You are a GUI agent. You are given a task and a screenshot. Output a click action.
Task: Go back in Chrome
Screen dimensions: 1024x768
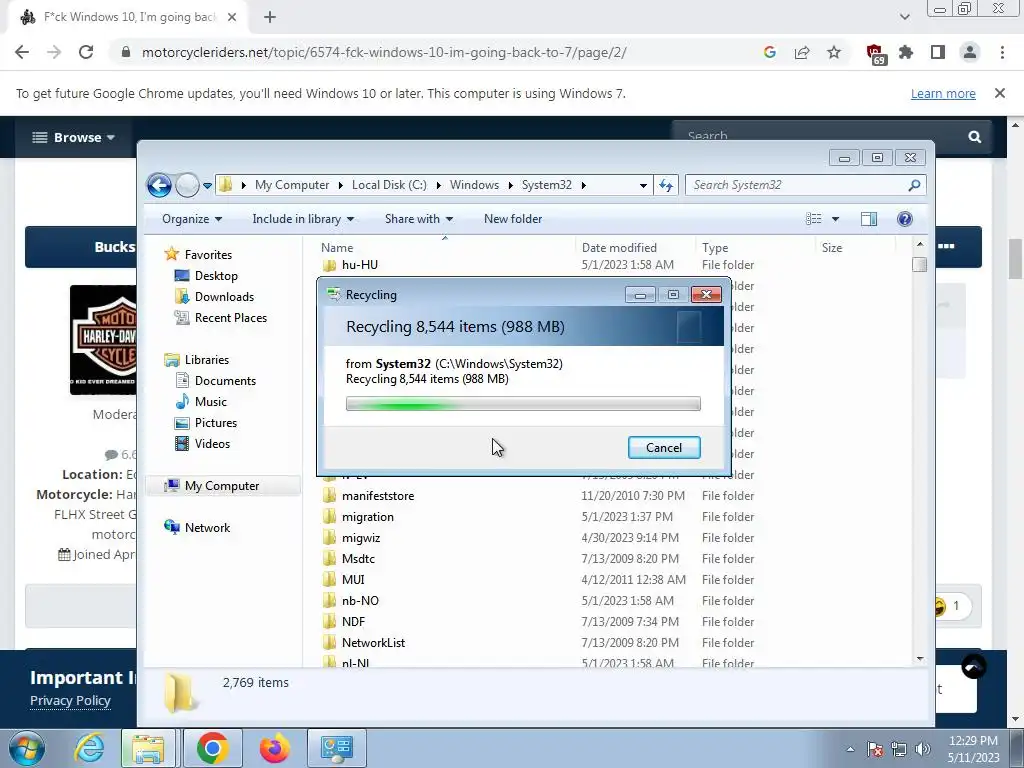pyautogui.click(x=22, y=52)
